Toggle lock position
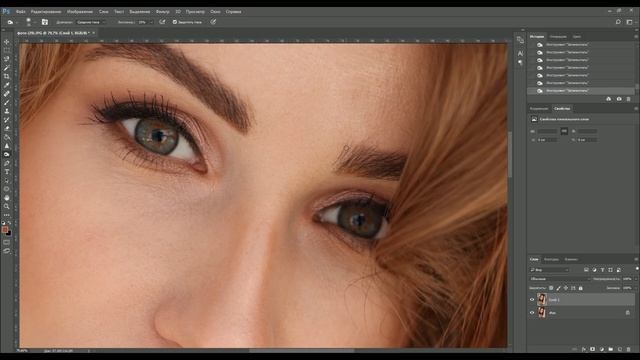640x360 pixels. [566, 288]
